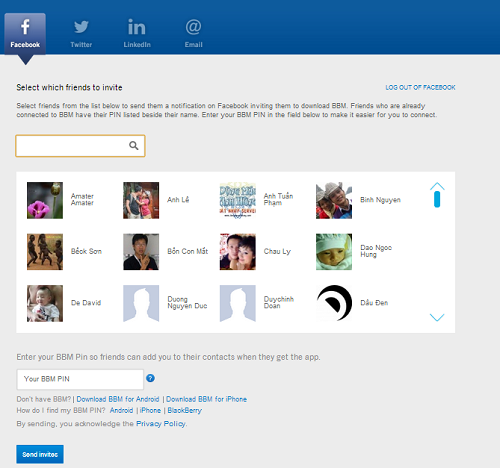500x468 pixels.
Task: Select Dao Ngoc Hung's baby photo
Action: (334, 252)
